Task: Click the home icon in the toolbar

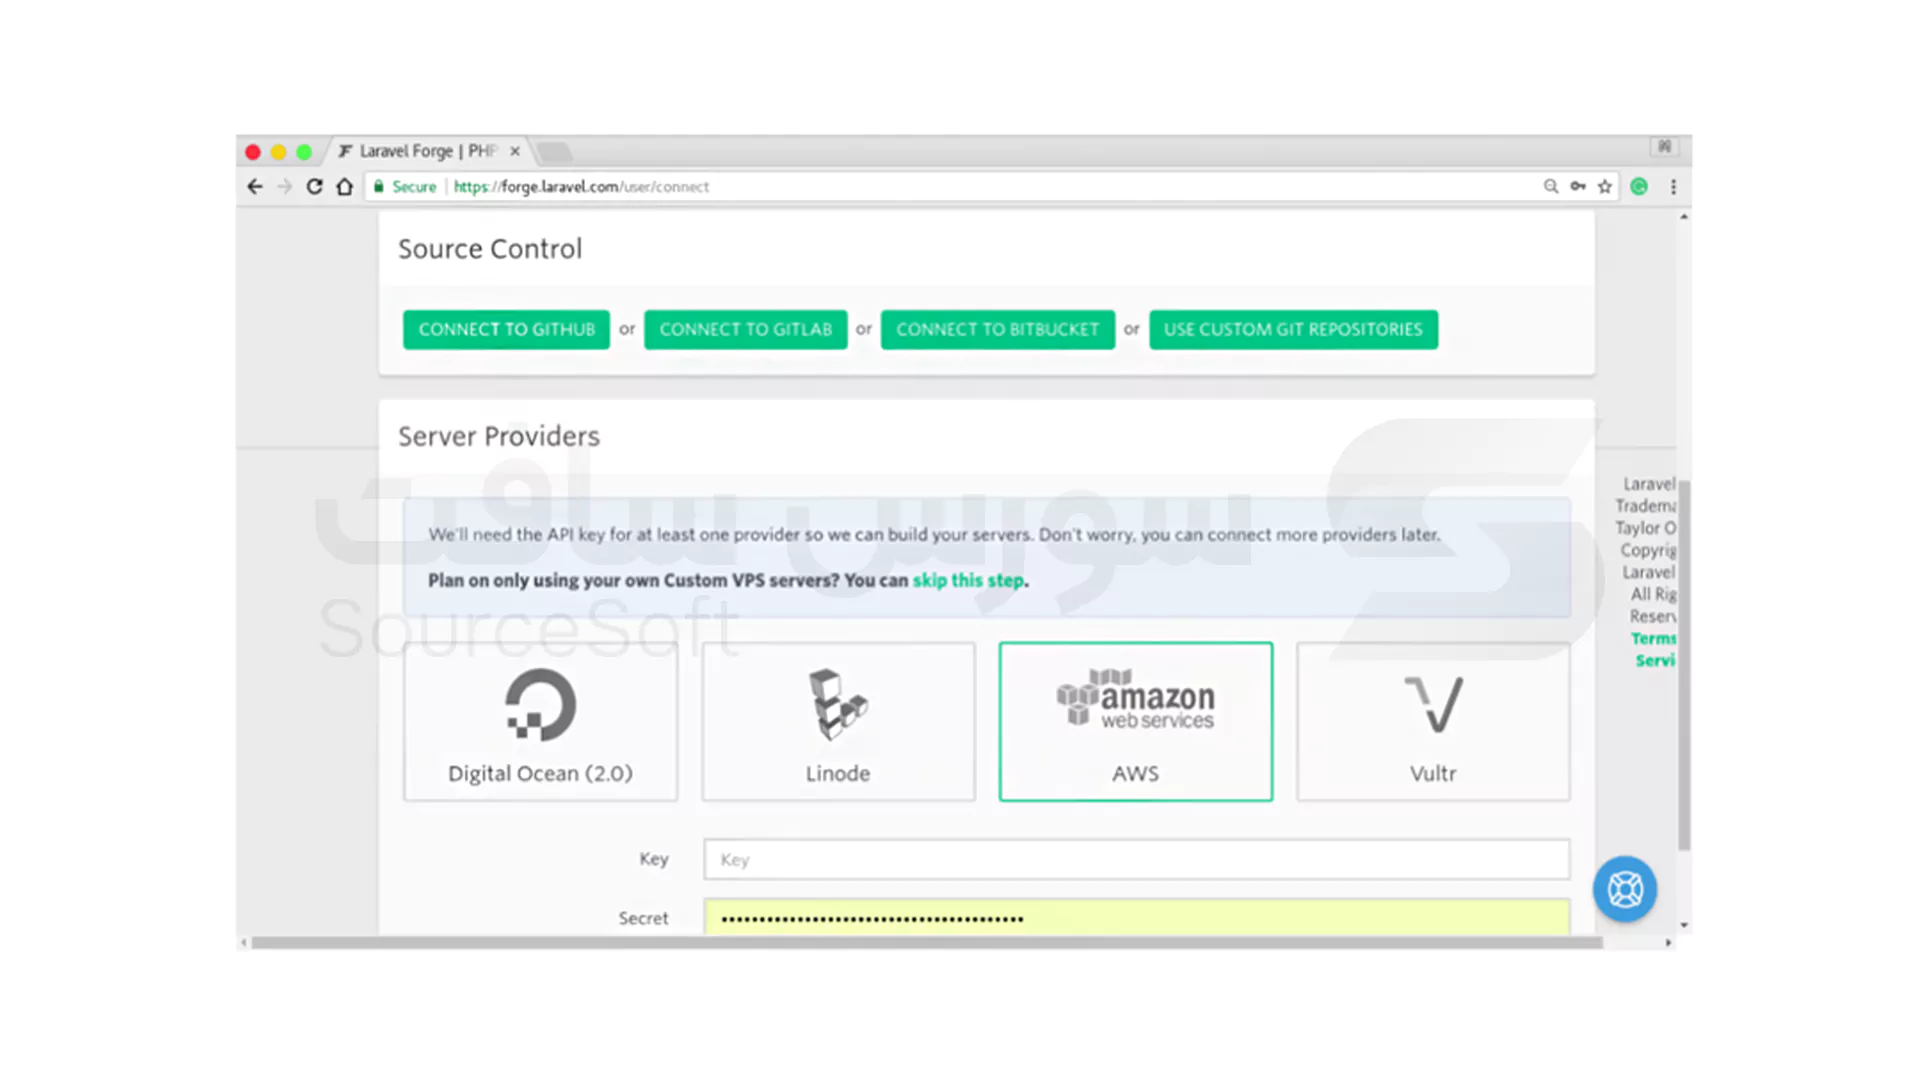Action: pyautogui.click(x=344, y=186)
